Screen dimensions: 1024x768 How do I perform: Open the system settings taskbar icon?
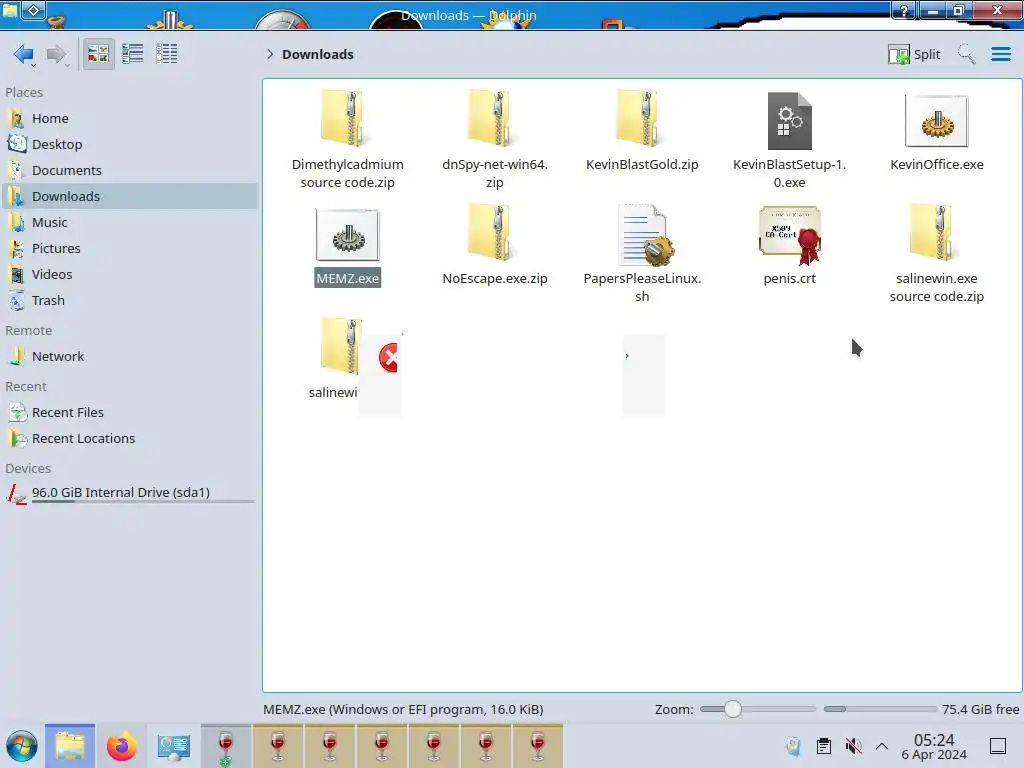[174, 746]
